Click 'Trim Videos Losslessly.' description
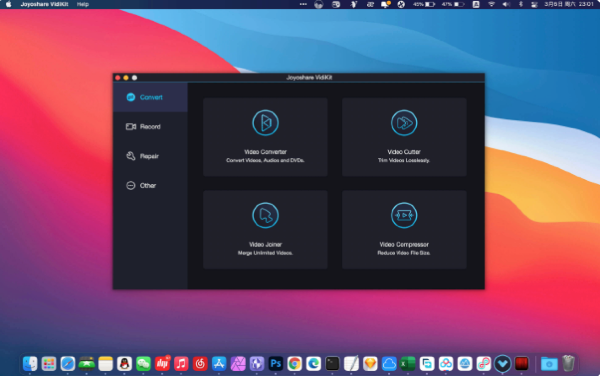Screen dimensions: 600x376 (404, 160)
